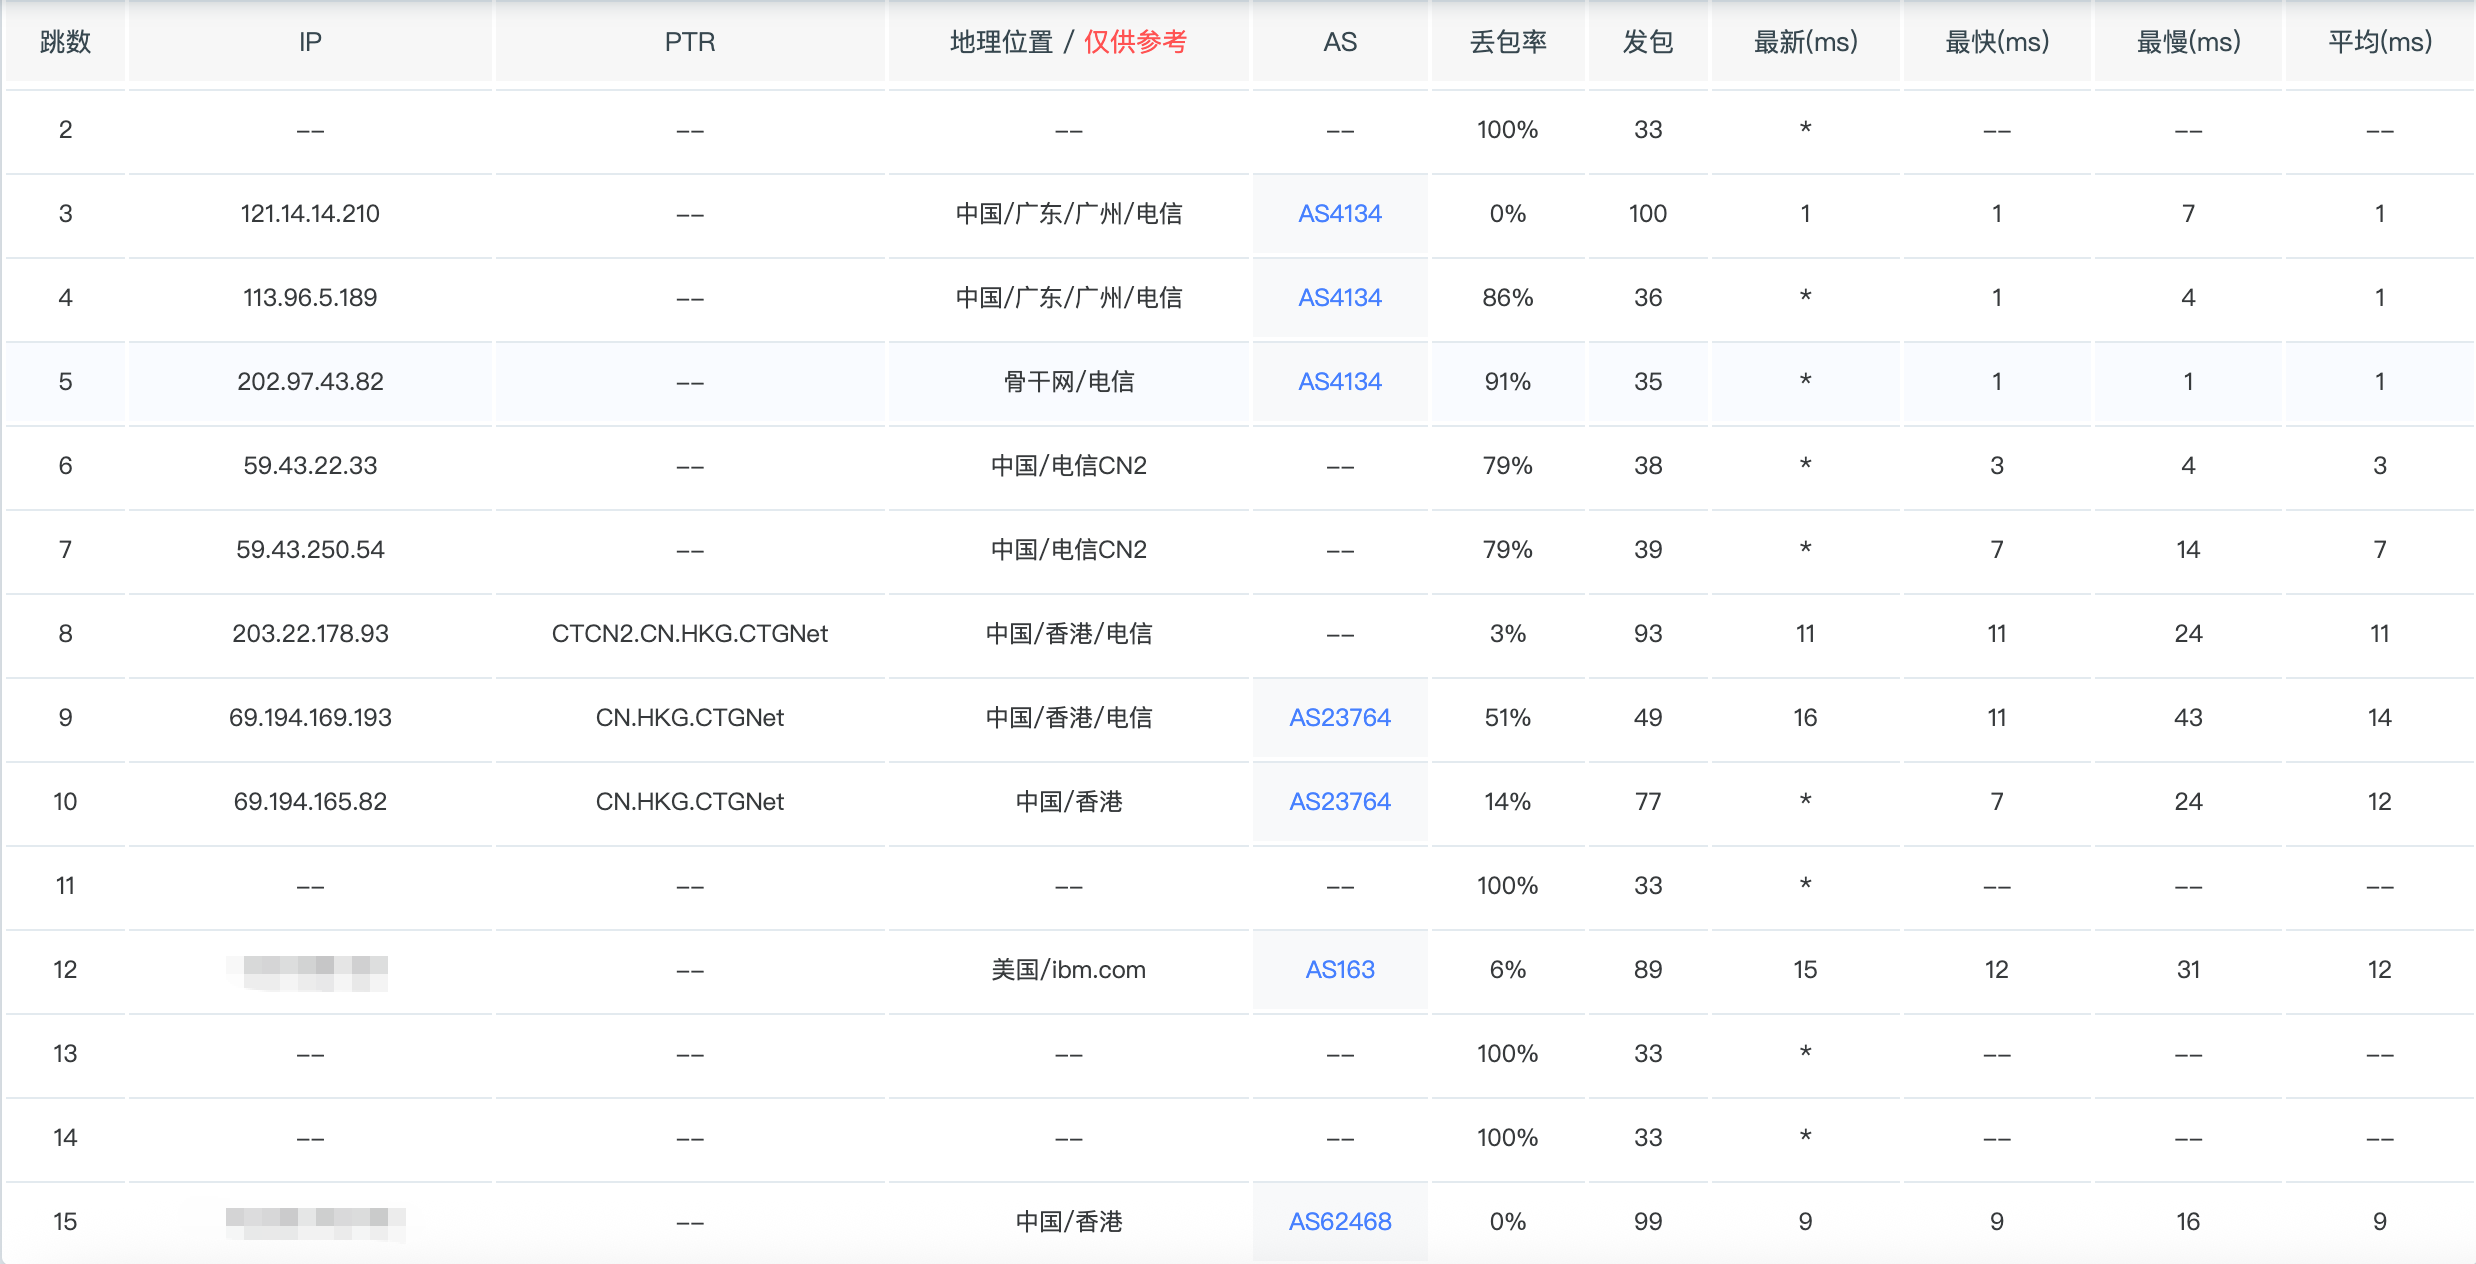Click AS4134 link in hop 3 row
The width and height of the screenshot is (2476, 1264).
coord(1339,213)
